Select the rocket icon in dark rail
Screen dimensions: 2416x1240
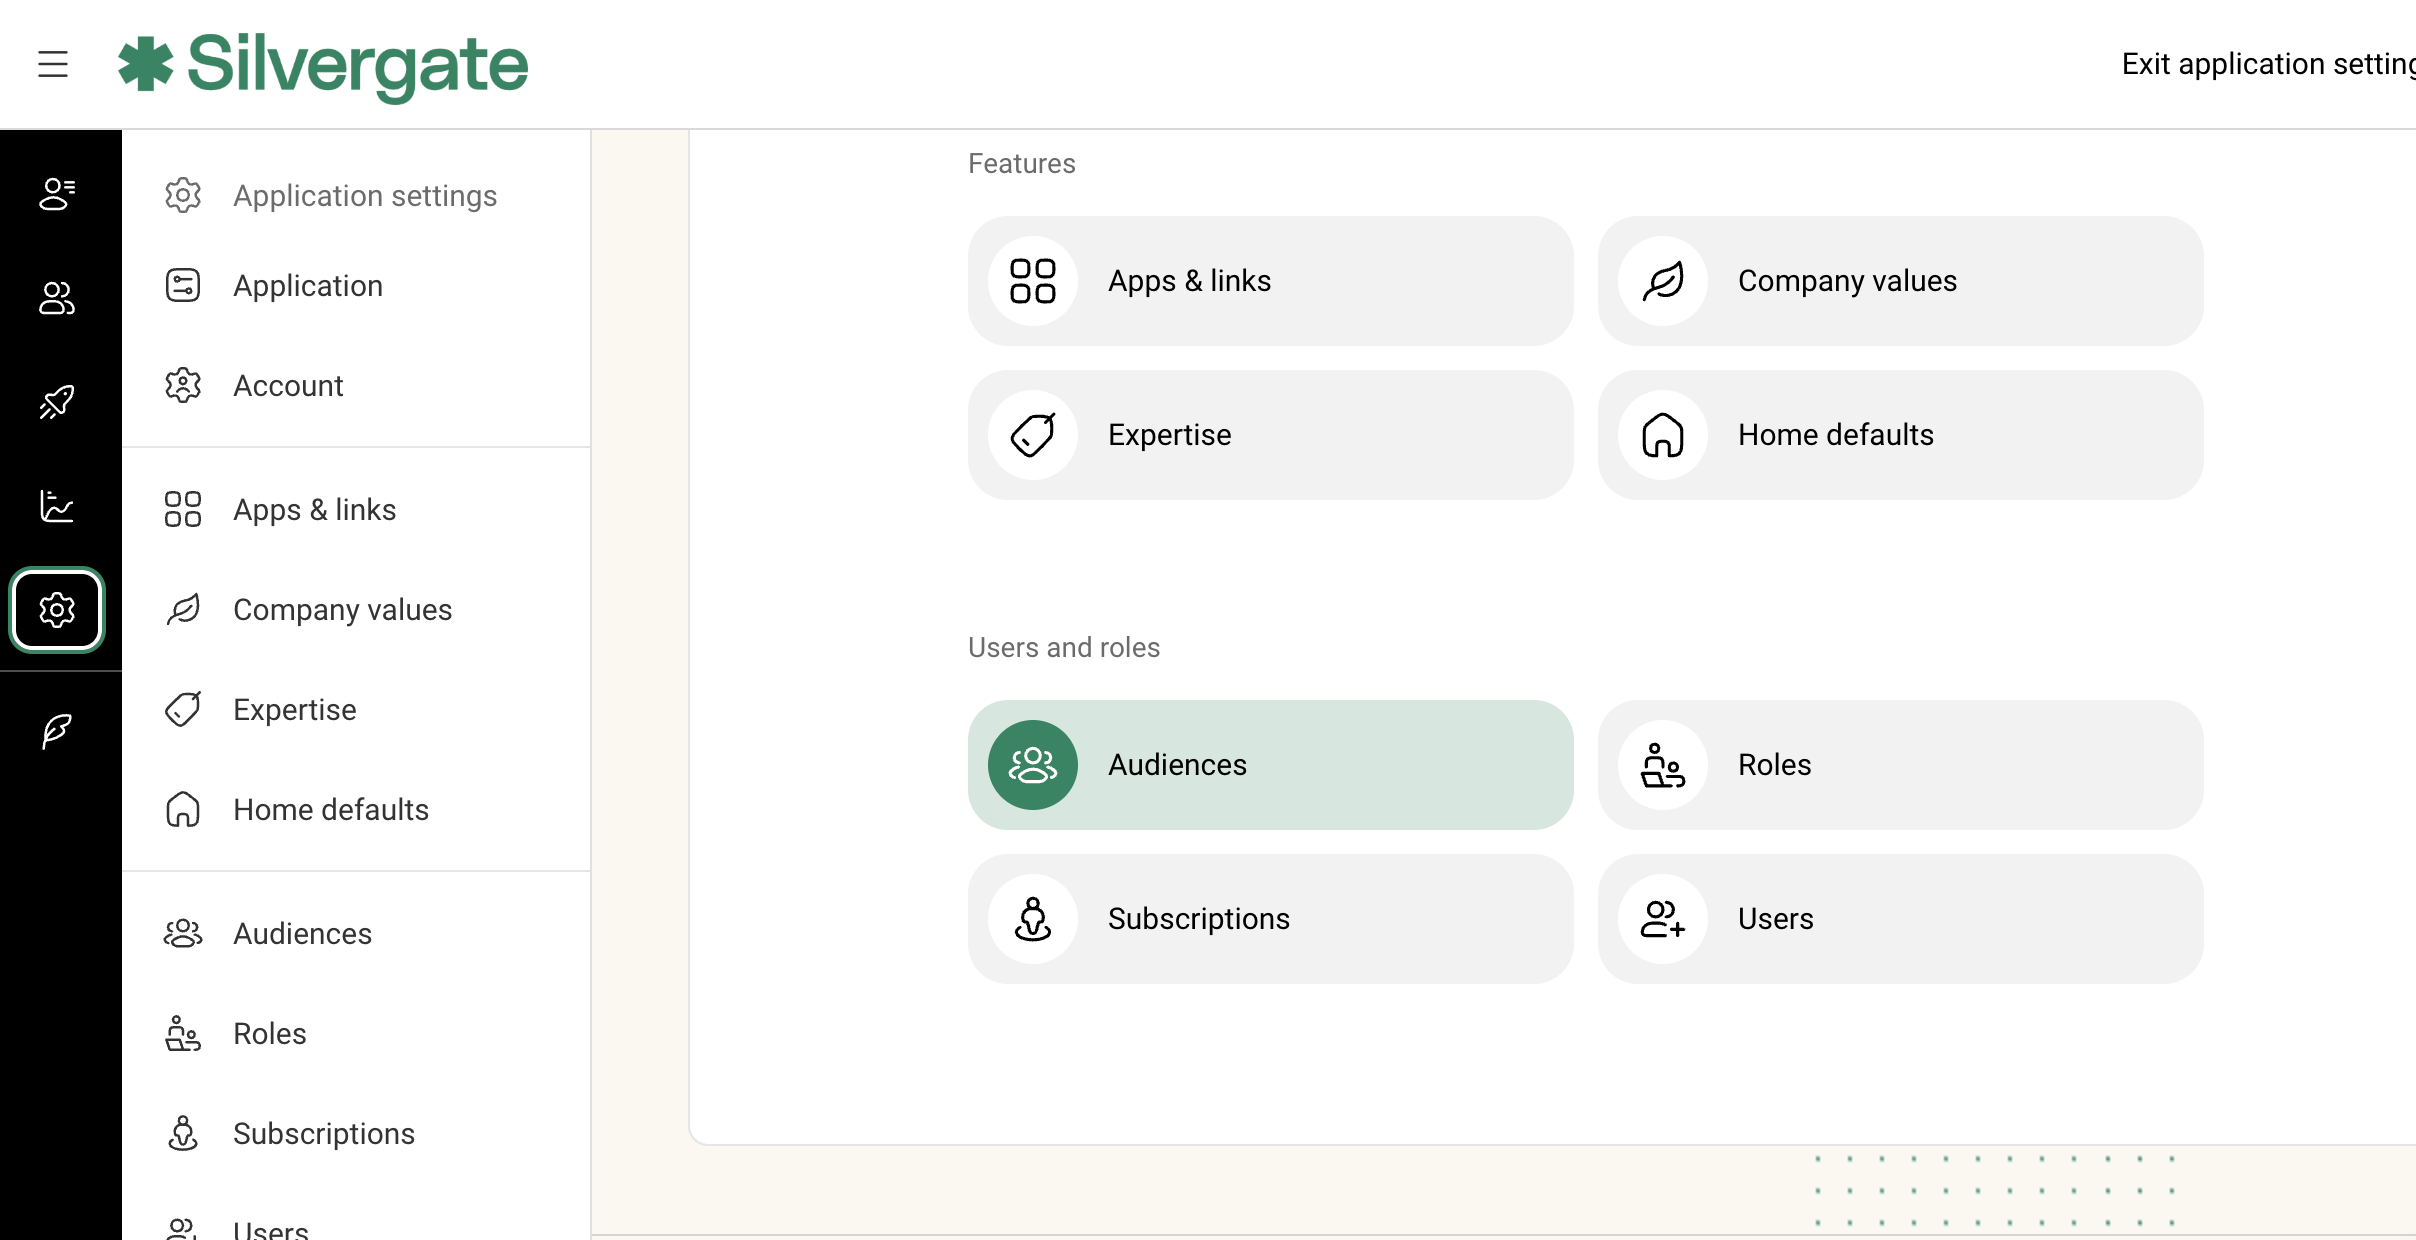(x=57, y=402)
